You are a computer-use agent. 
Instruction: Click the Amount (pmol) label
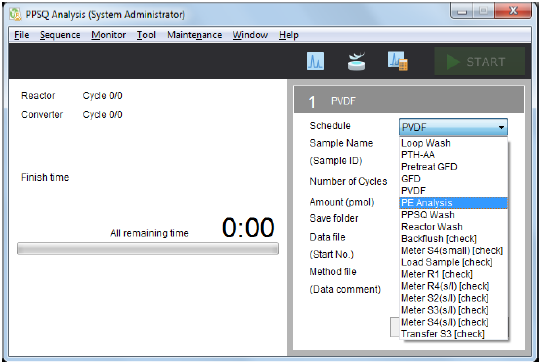point(342,202)
